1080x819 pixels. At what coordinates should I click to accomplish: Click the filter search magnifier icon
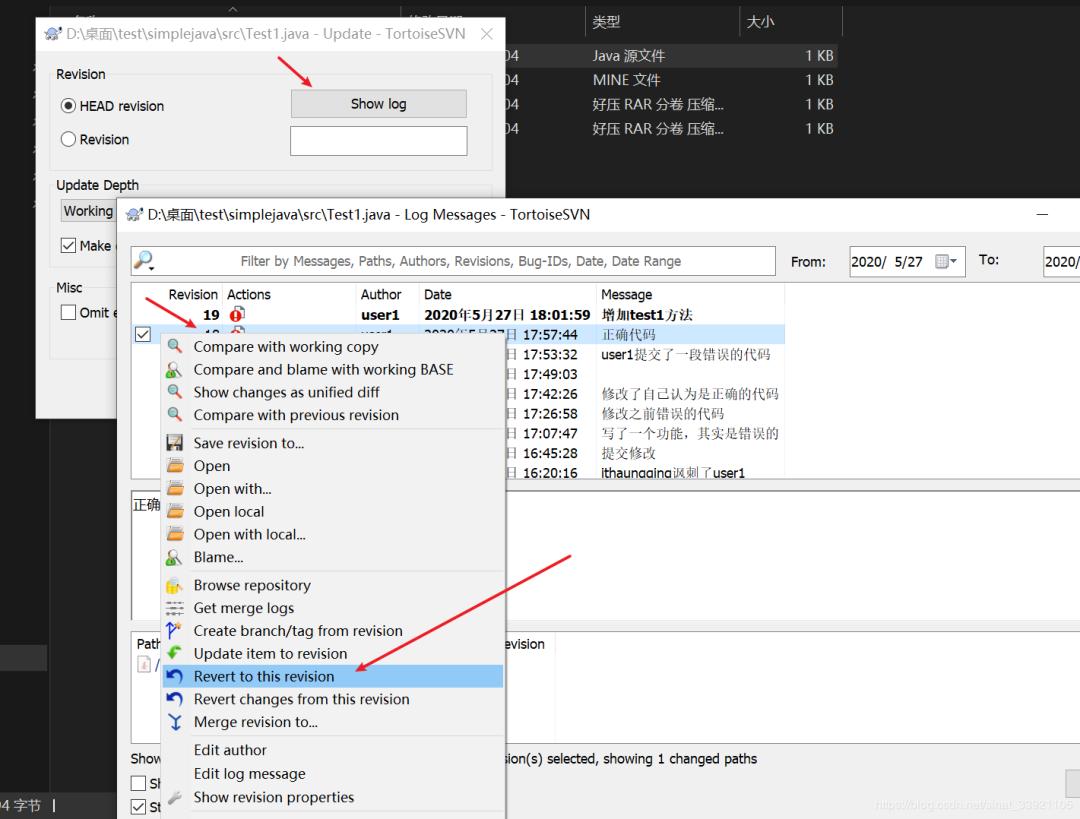coord(145,261)
